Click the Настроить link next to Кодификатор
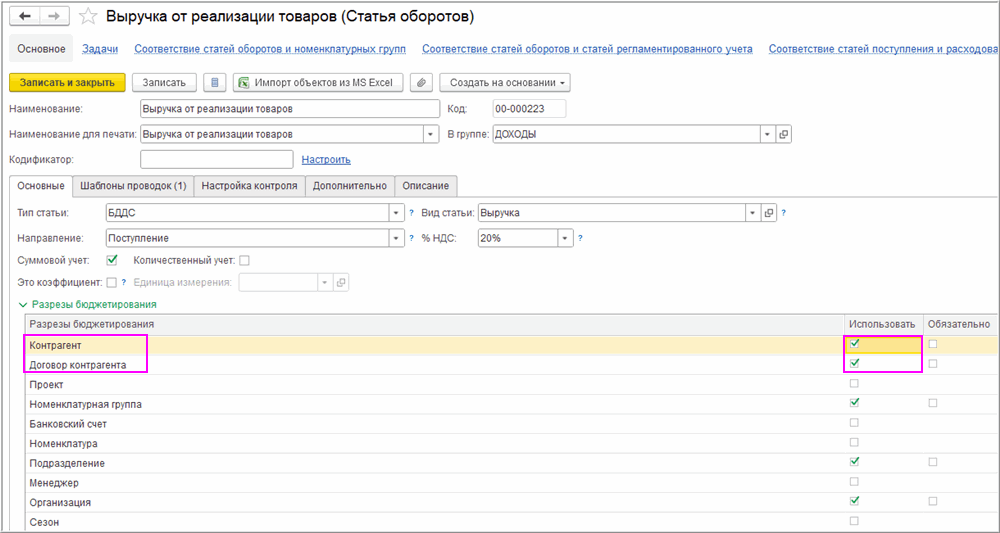1000x533 pixels. coord(326,159)
